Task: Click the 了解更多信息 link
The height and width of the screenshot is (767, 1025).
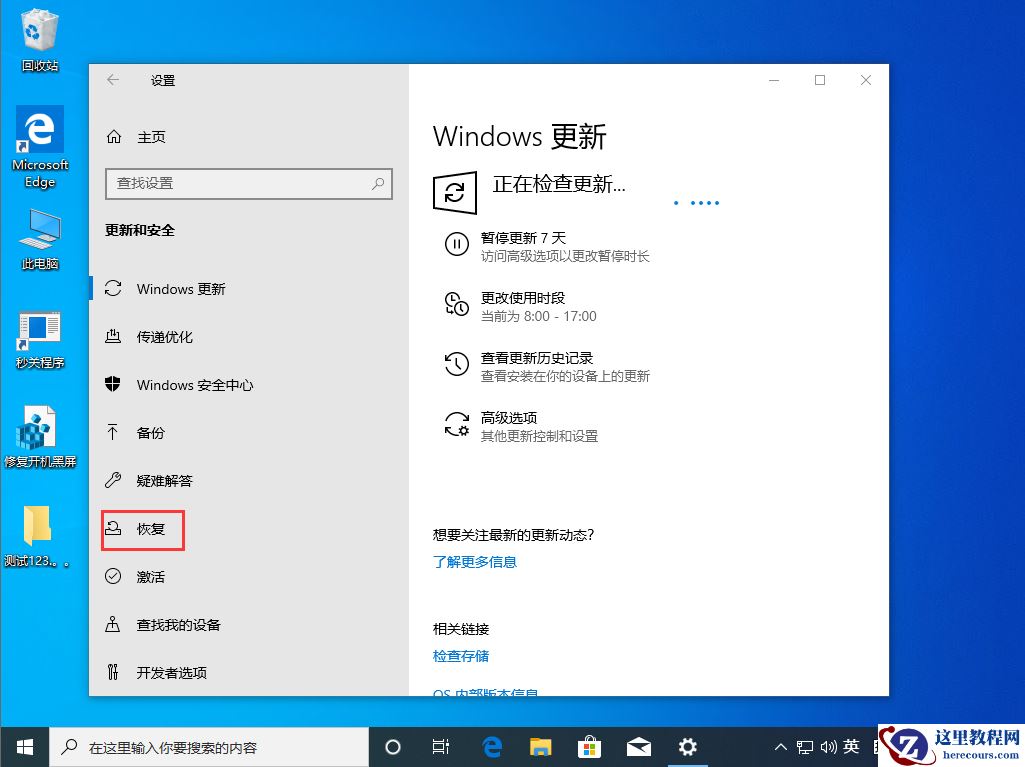Action: point(475,562)
